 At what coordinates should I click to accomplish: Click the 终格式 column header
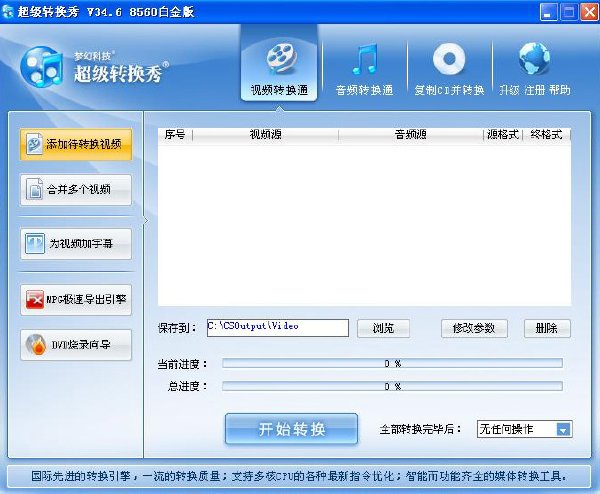546,135
